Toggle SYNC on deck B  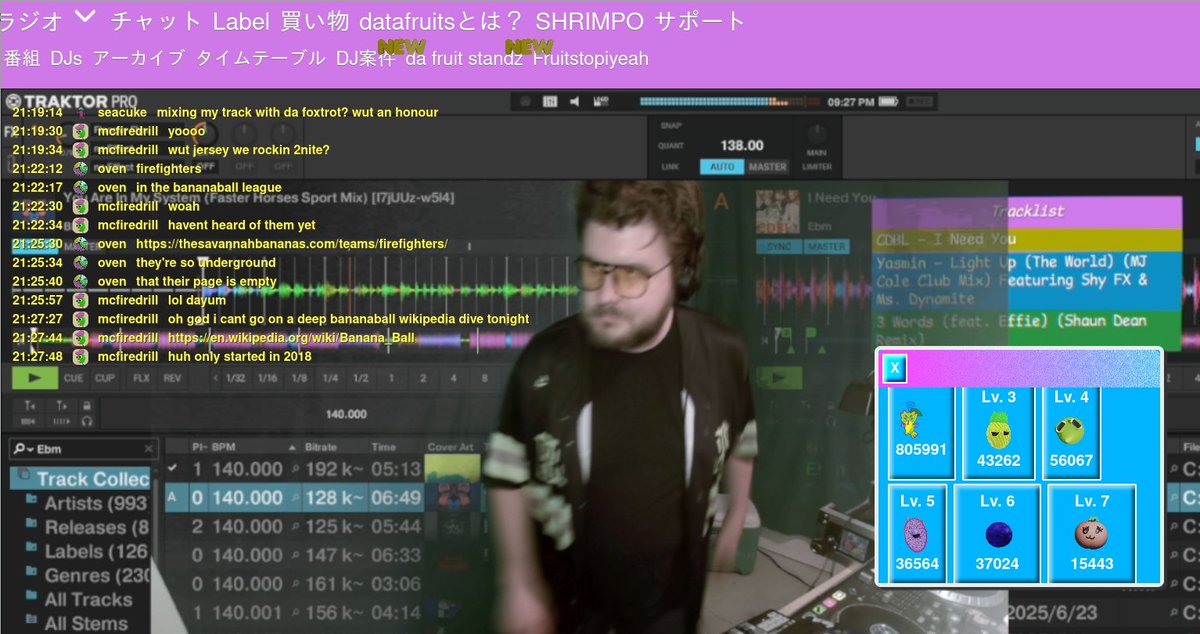(779, 246)
